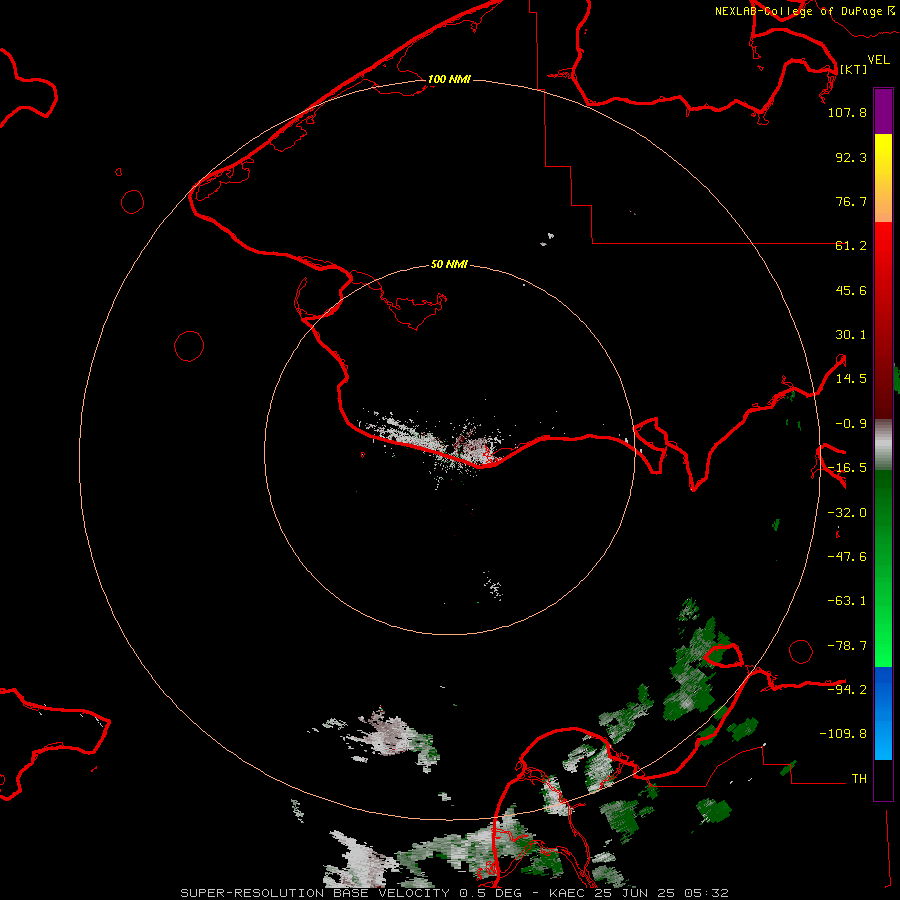Click the -16.5 value on velocity scale
Screen dimensions: 900x900
pyautogui.click(x=847, y=468)
